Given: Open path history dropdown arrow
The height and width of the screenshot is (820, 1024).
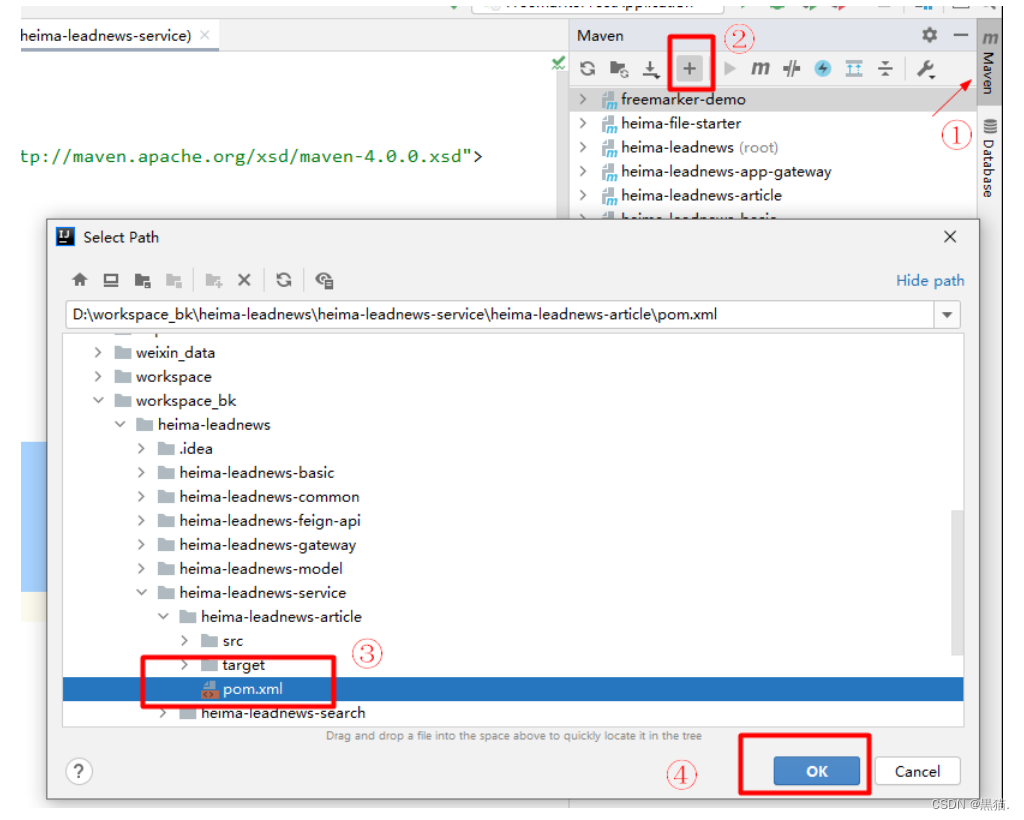Looking at the screenshot, I should 947,315.
